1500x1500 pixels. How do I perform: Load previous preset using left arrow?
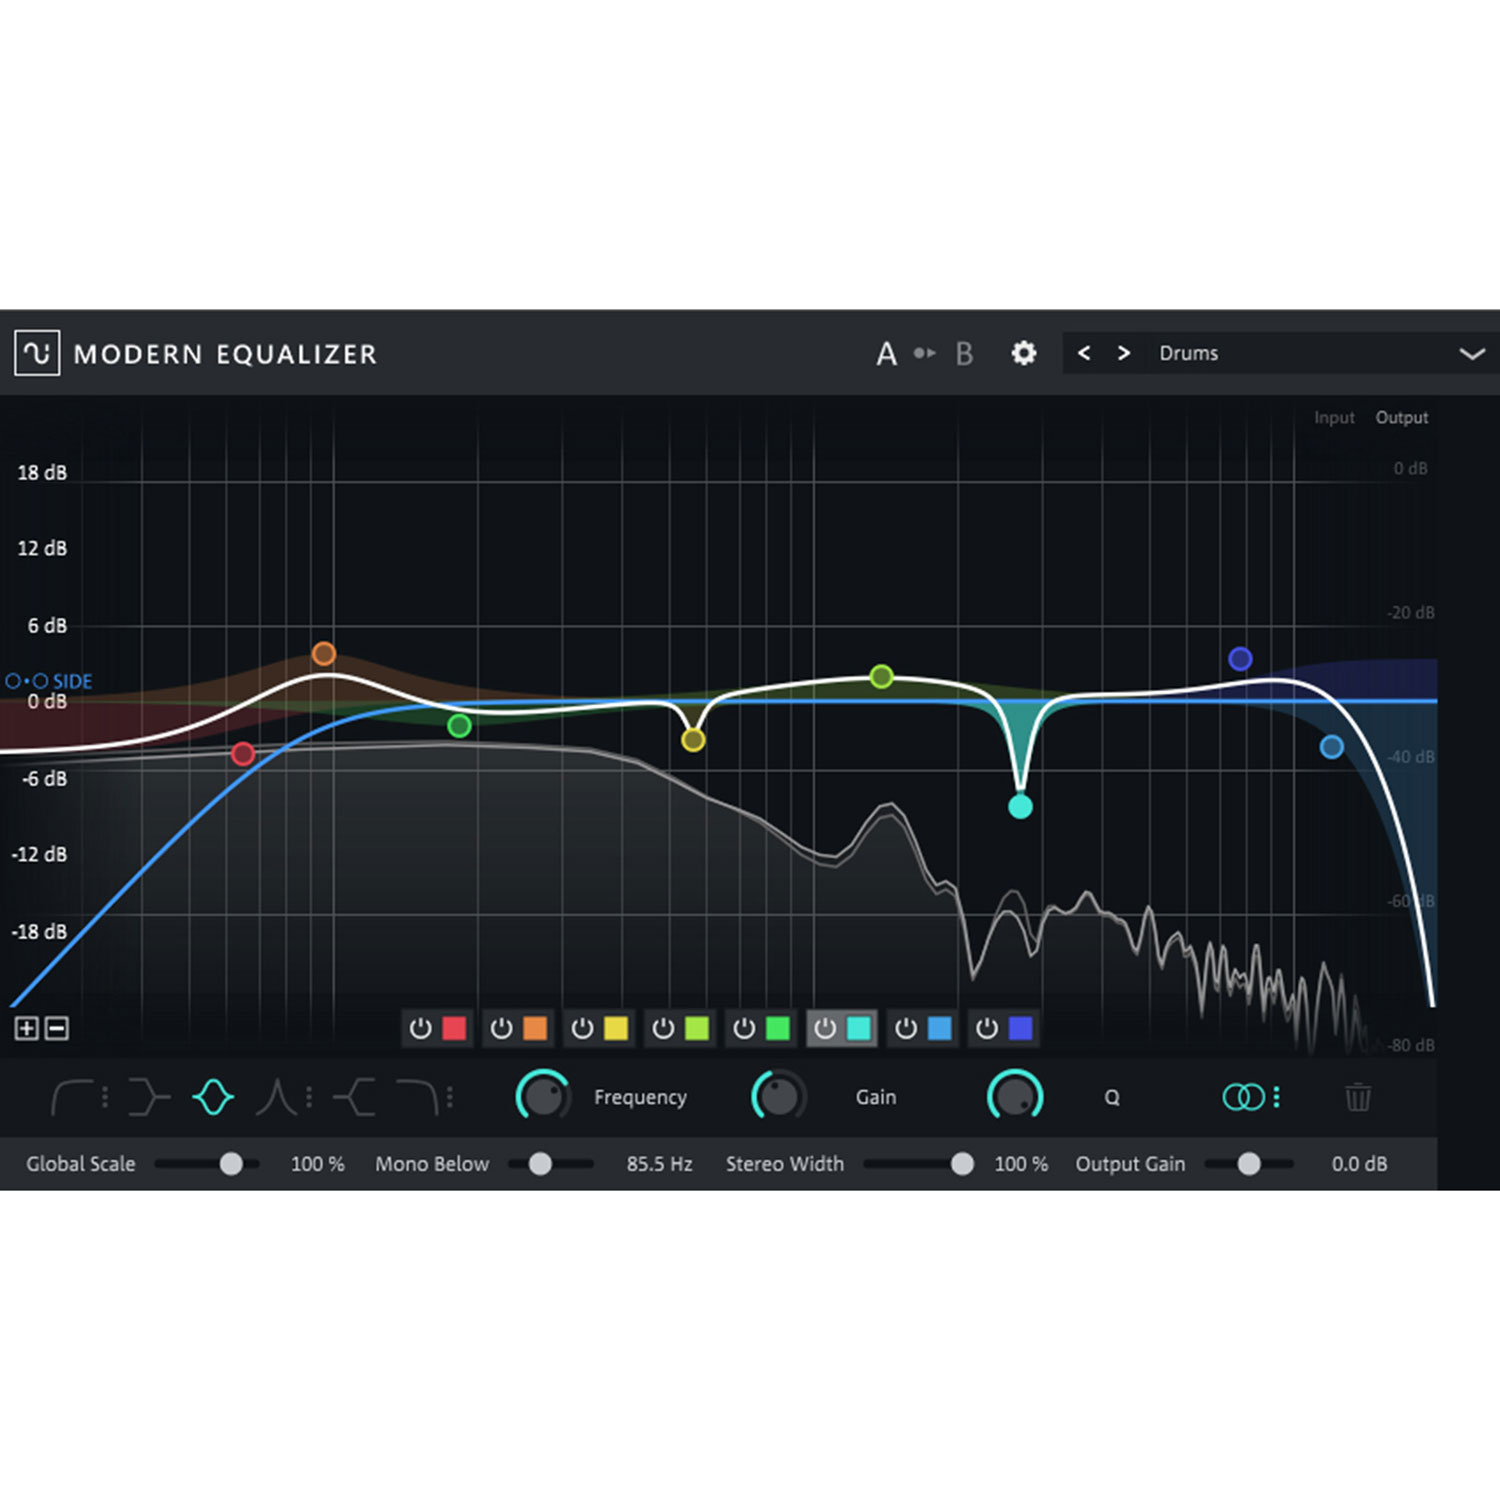click(x=1083, y=353)
